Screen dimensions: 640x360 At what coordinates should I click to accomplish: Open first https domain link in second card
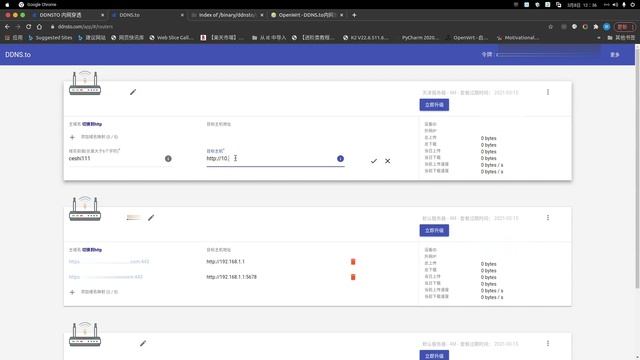109,262
